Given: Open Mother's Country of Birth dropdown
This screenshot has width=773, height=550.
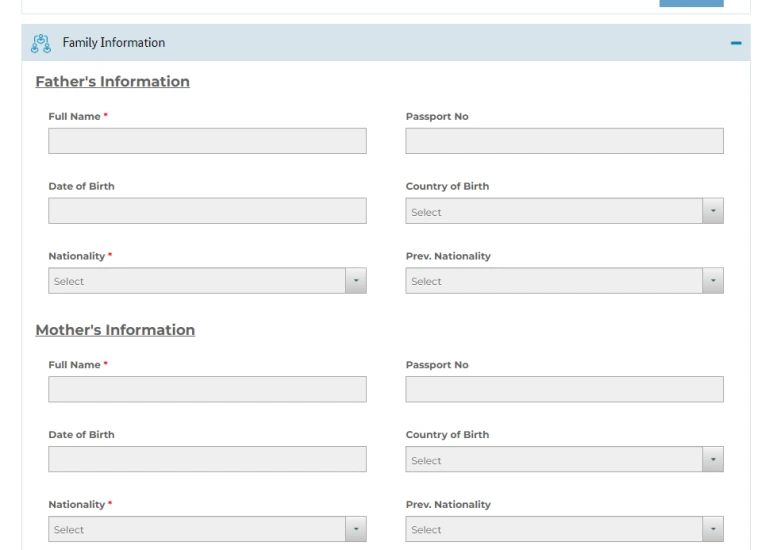Looking at the screenshot, I should (553, 460).
